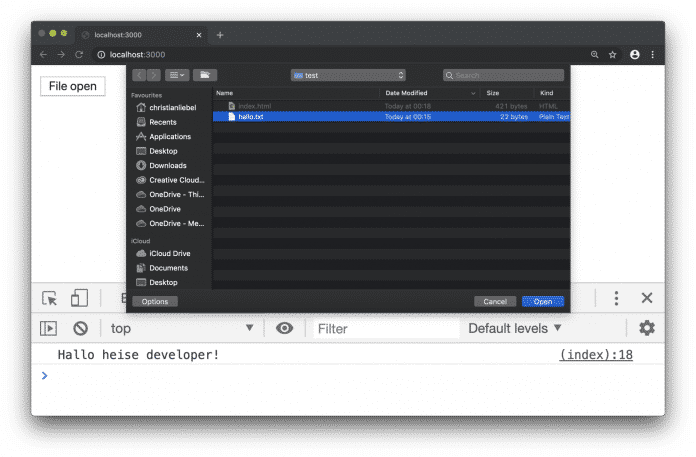Select the index.html file row

(x=391, y=106)
